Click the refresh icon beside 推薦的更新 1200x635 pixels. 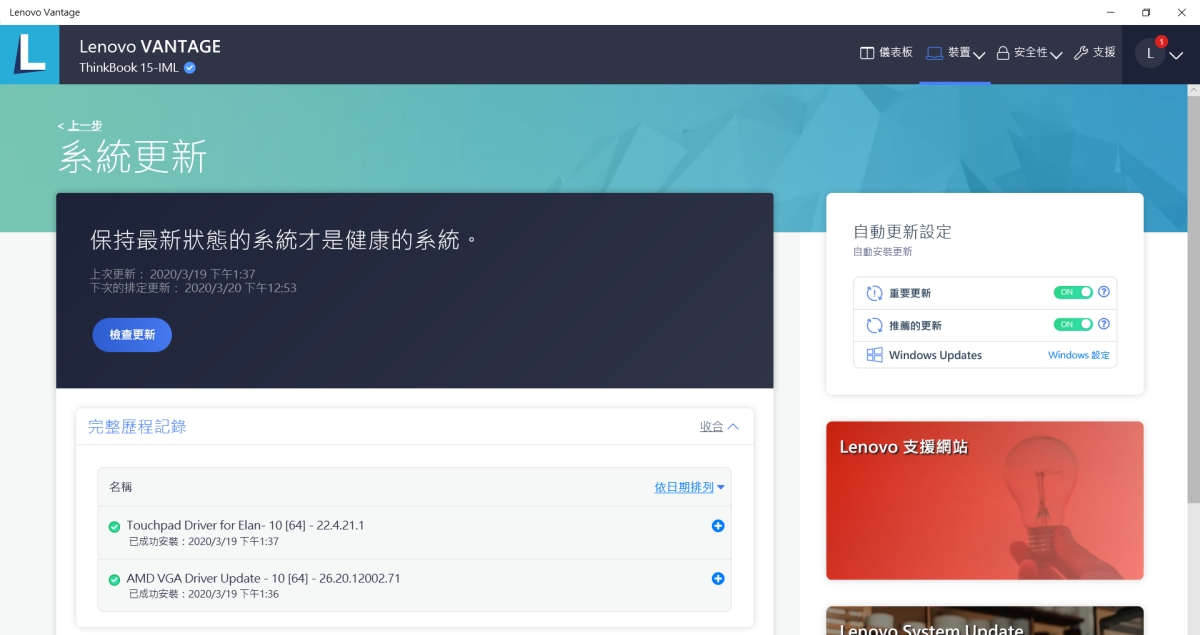coord(874,325)
